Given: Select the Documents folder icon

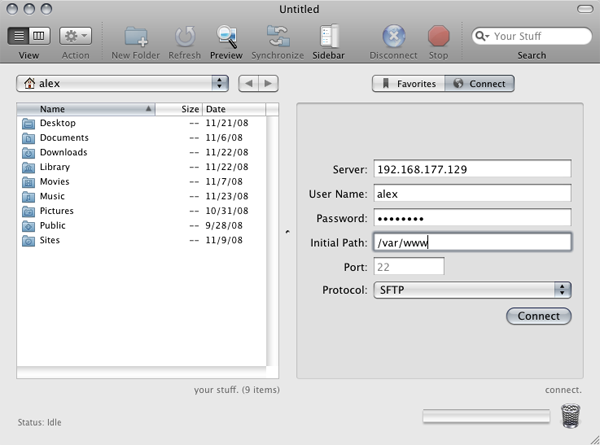Looking at the screenshot, I should tap(28, 138).
